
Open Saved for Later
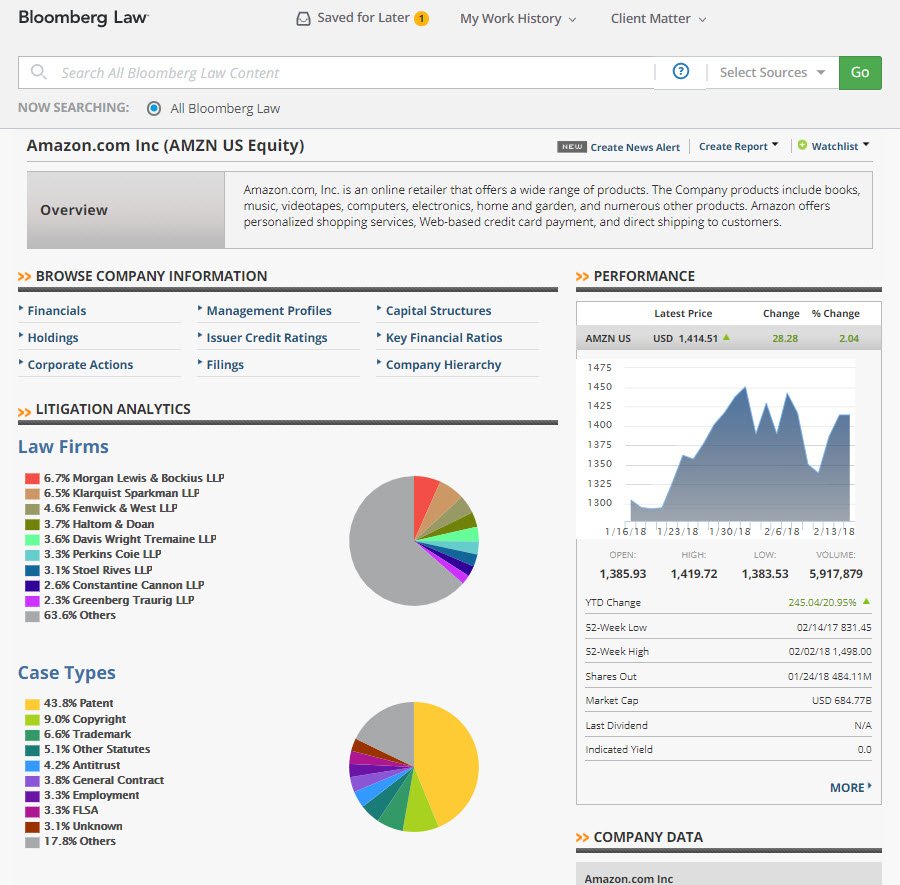(363, 18)
